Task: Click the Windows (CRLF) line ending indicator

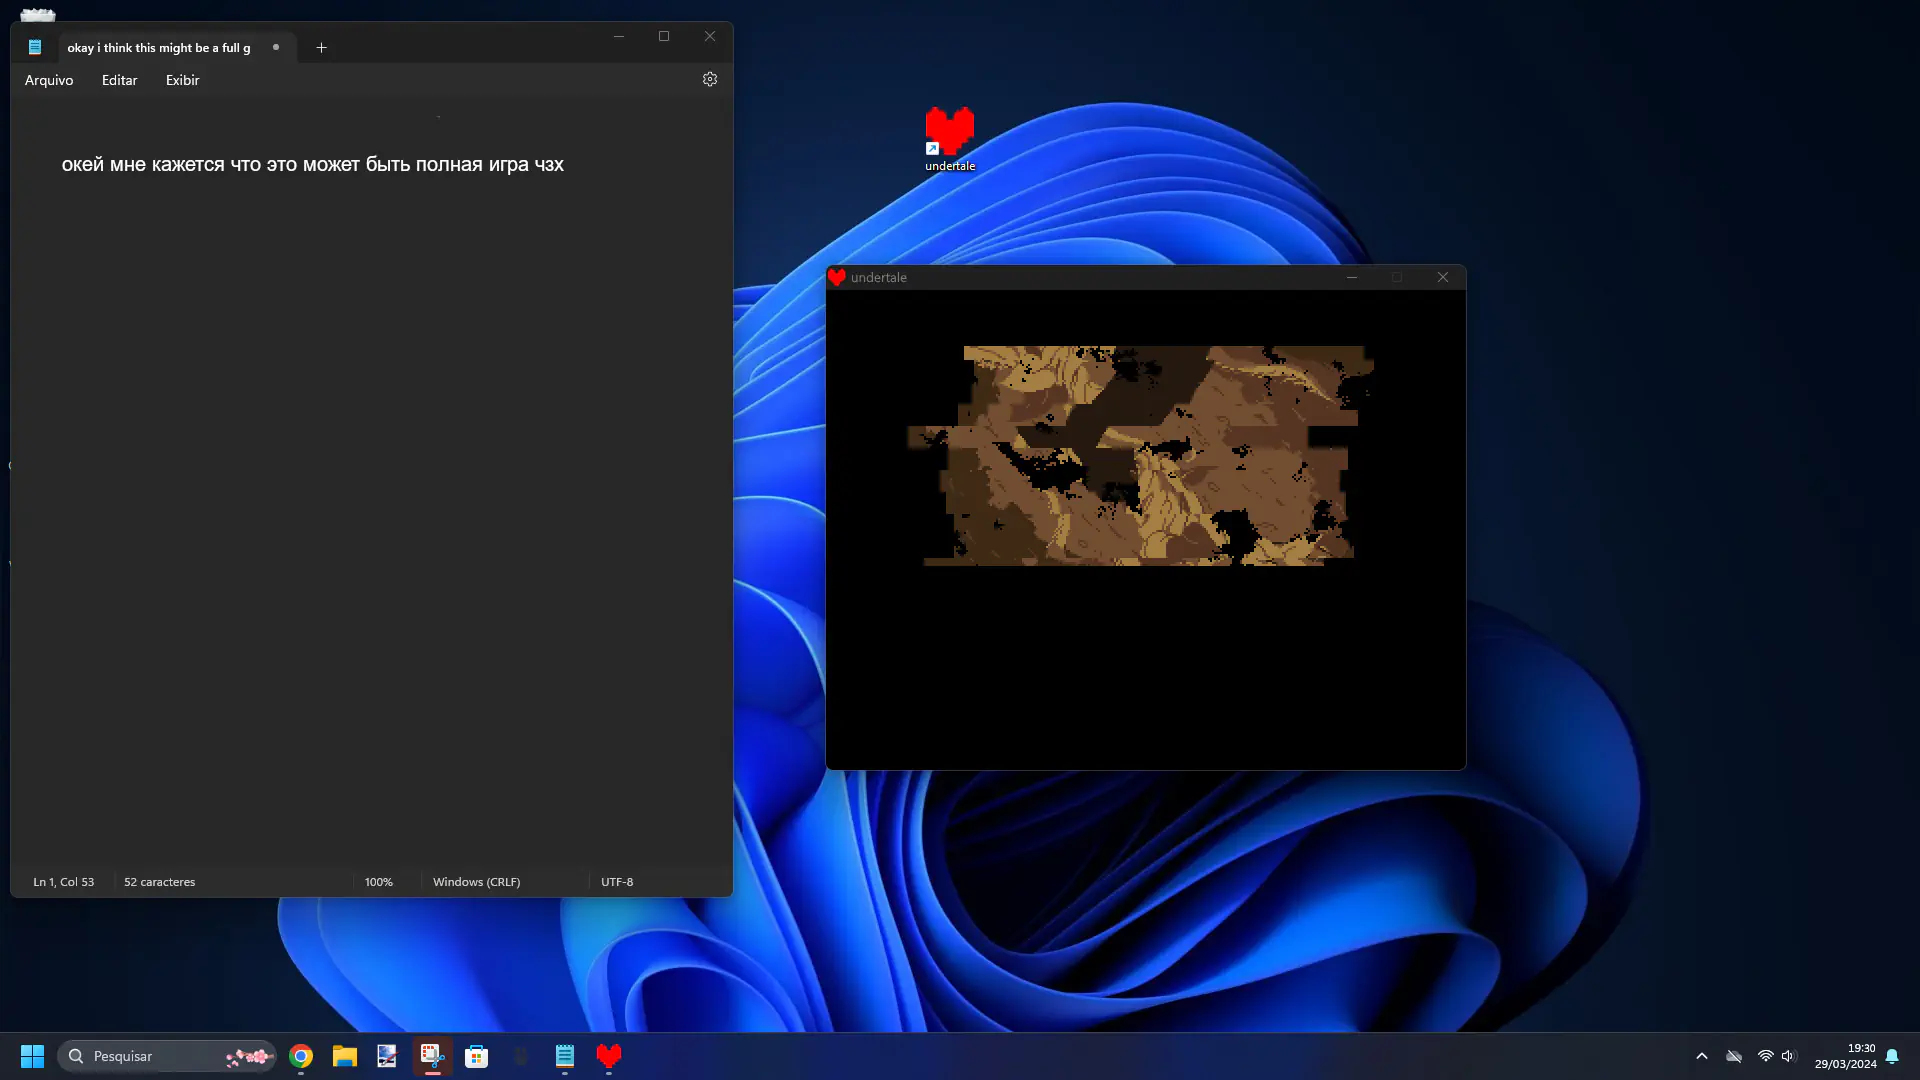Action: tap(476, 882)
